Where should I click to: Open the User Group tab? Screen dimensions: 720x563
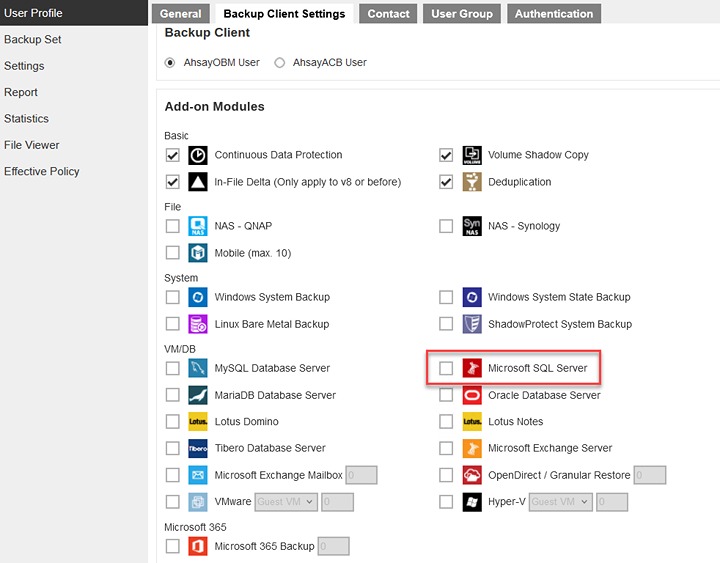click(462, 14)
